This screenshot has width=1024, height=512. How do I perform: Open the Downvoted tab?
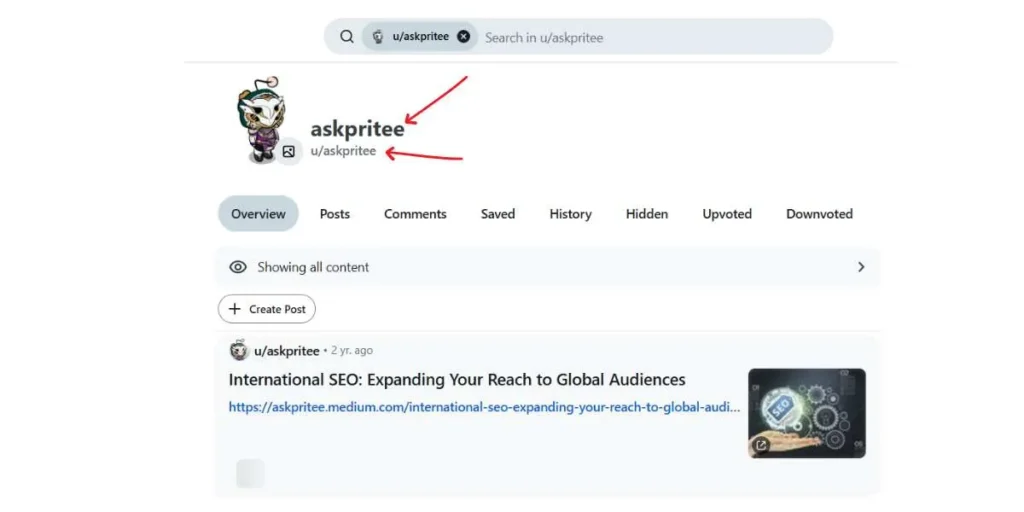(819, 214)
